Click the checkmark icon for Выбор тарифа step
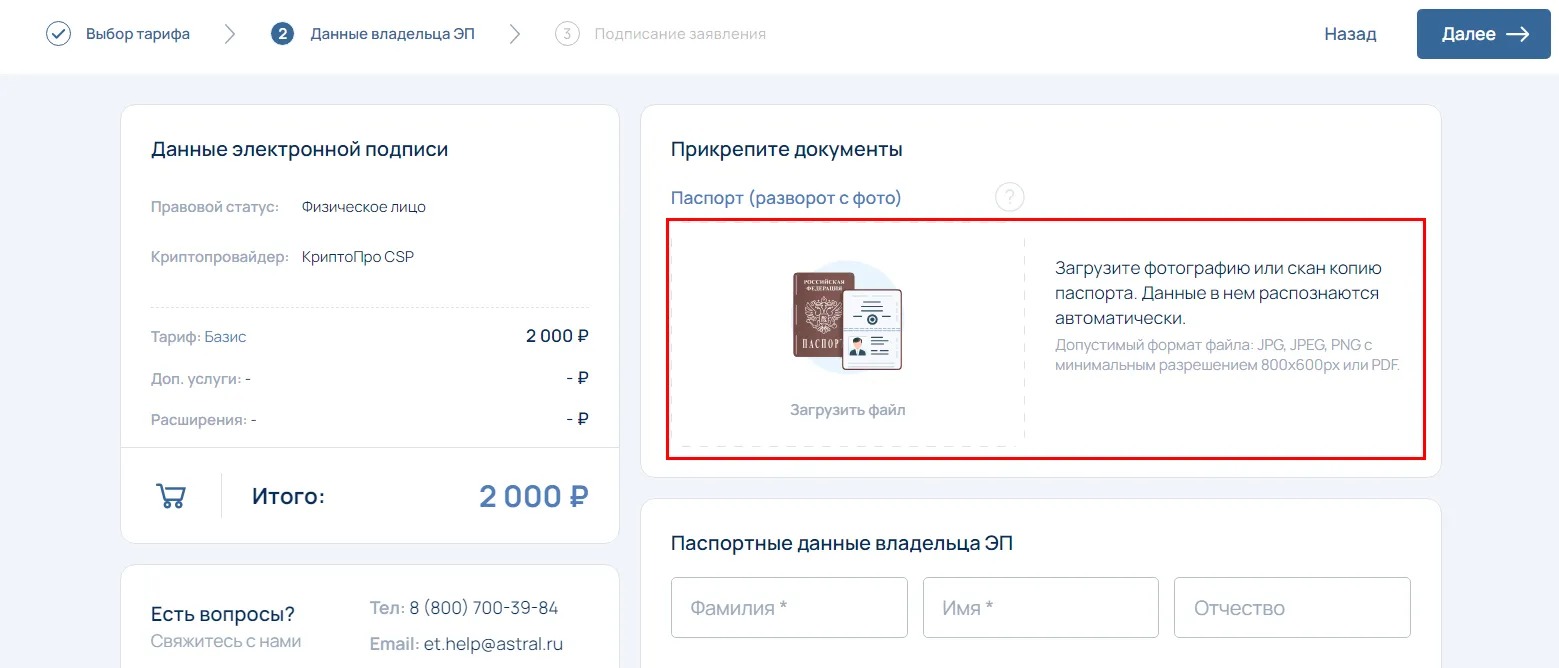 (58, 34)
